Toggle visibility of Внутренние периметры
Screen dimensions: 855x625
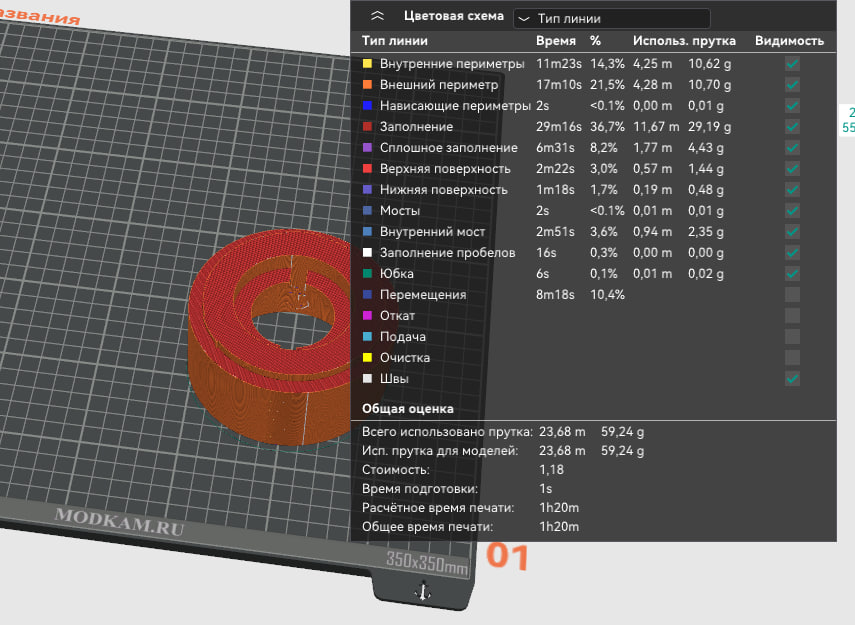coord(792,64)
